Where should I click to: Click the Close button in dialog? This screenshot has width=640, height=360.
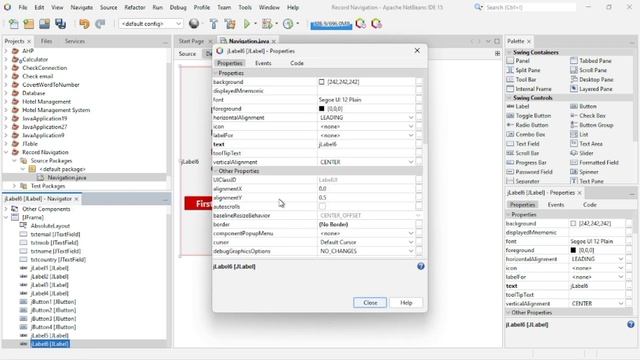coord(370,302)
